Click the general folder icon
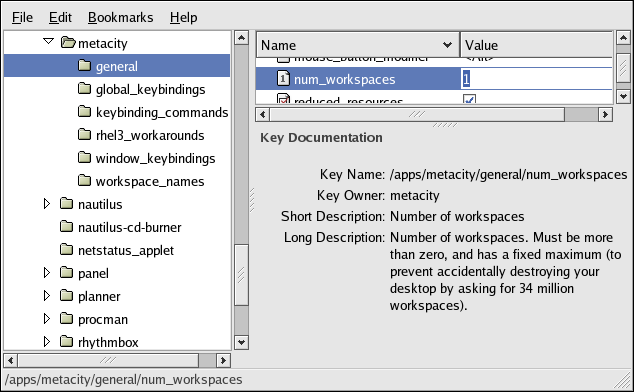 coord(84,65)
